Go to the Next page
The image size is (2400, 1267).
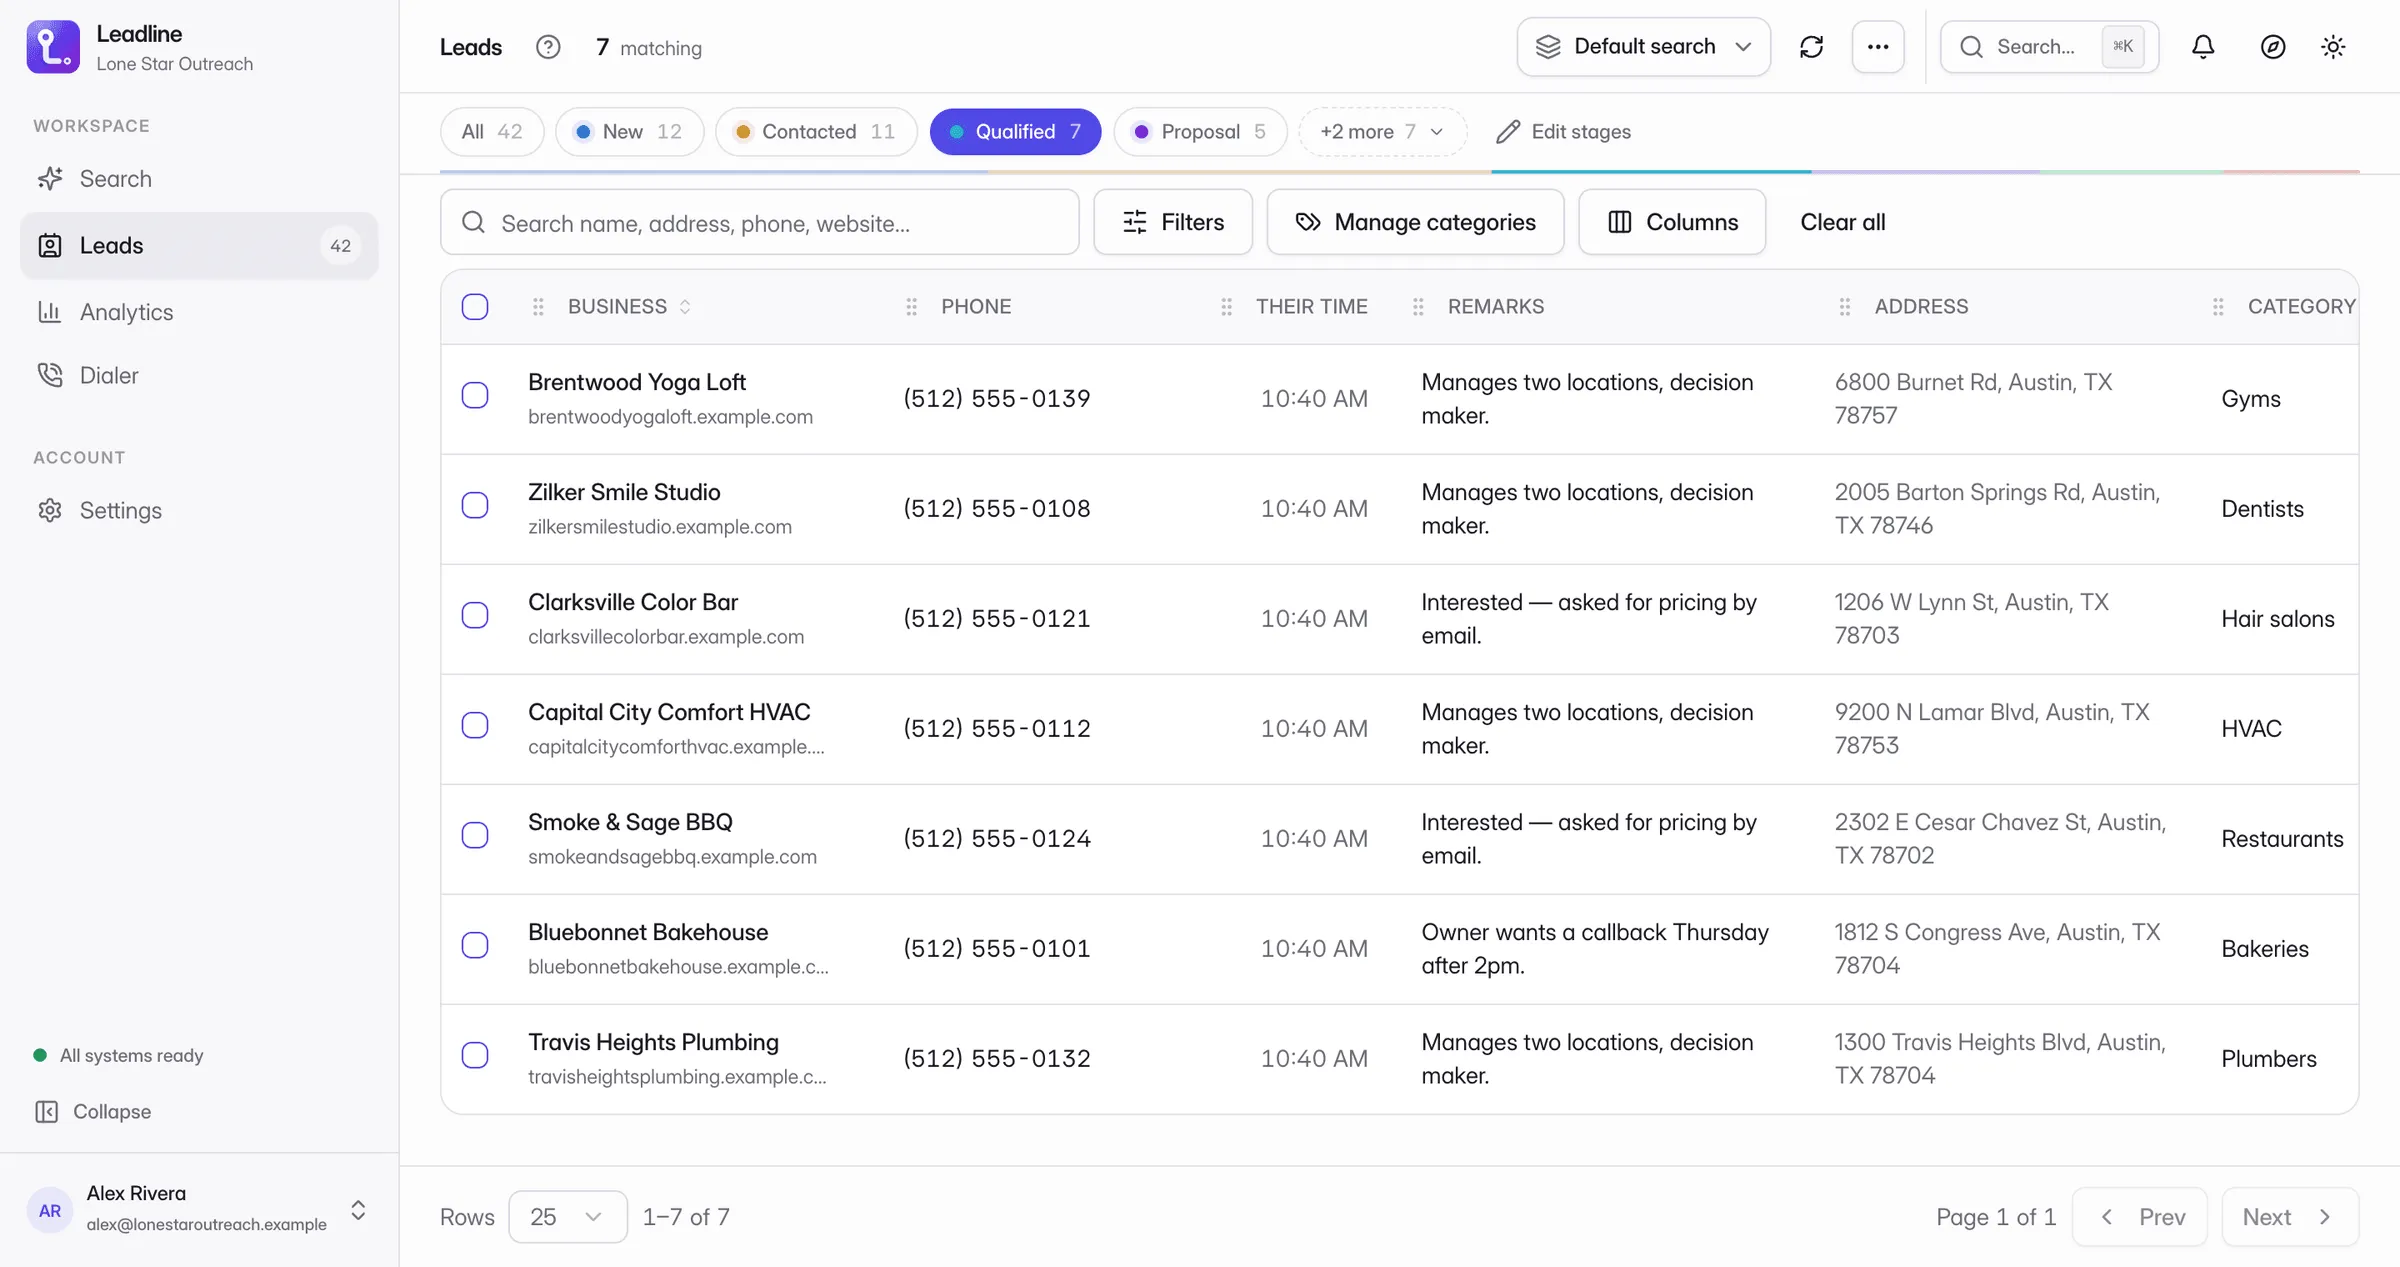(2290, 1217)
